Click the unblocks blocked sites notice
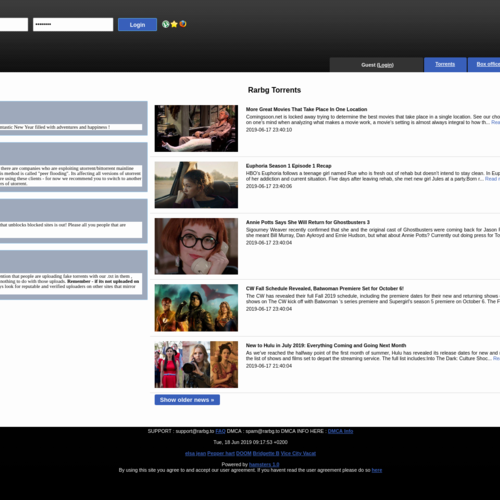 [x=71, y=230]
